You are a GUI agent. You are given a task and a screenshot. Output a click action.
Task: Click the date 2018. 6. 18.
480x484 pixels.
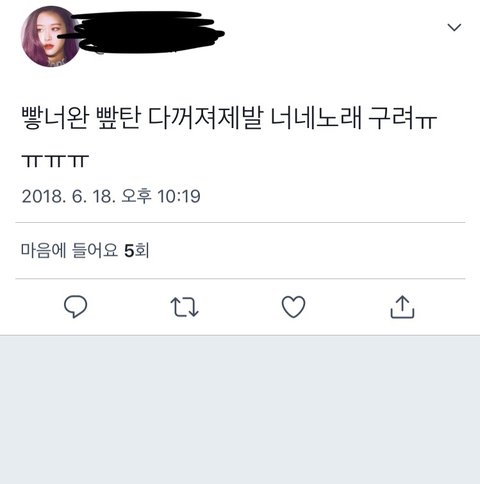[69, 196]
